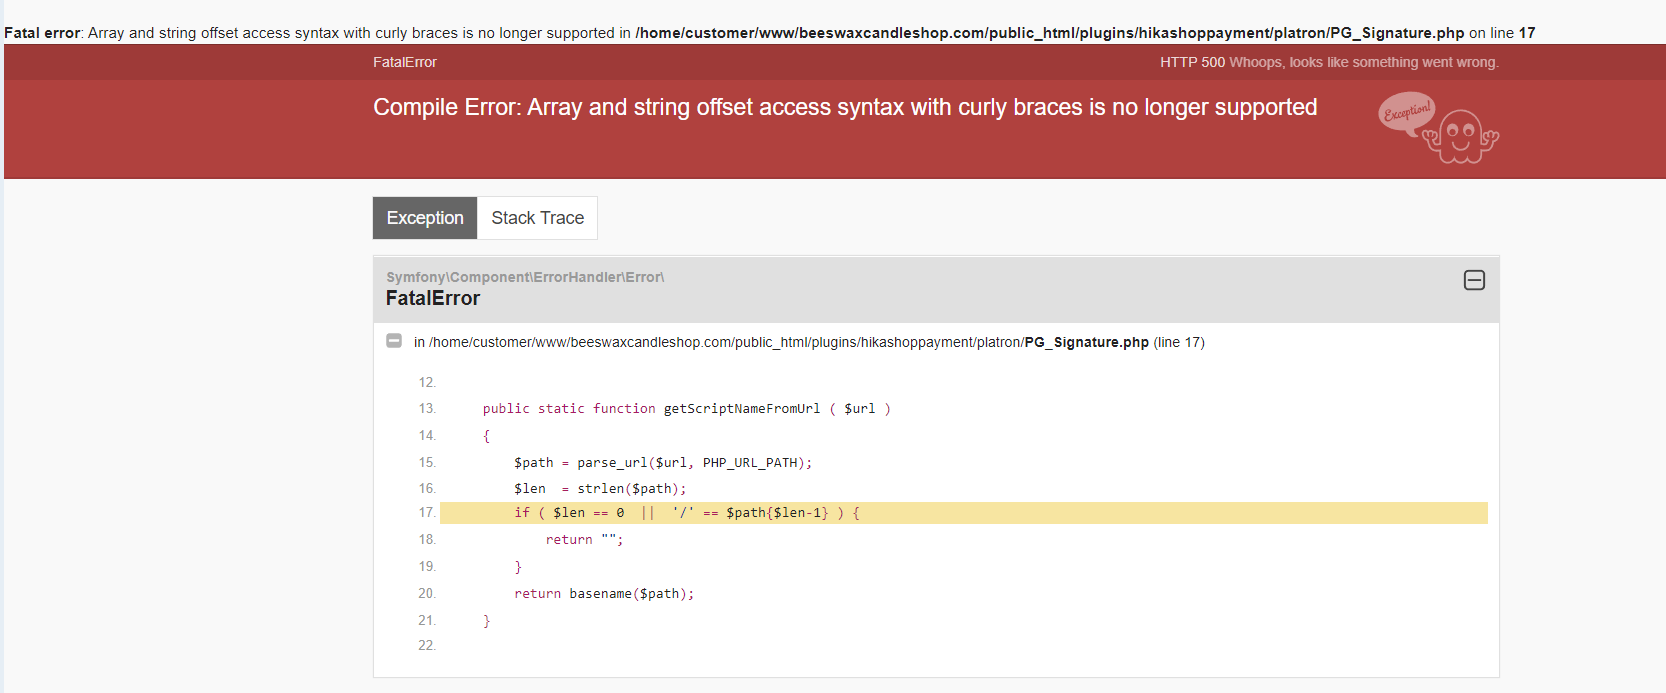This screenshot has height=693, width=1666.
Task: Click the highlighted code on line 17
Action: pyautogui.click(x=686, y=513)
